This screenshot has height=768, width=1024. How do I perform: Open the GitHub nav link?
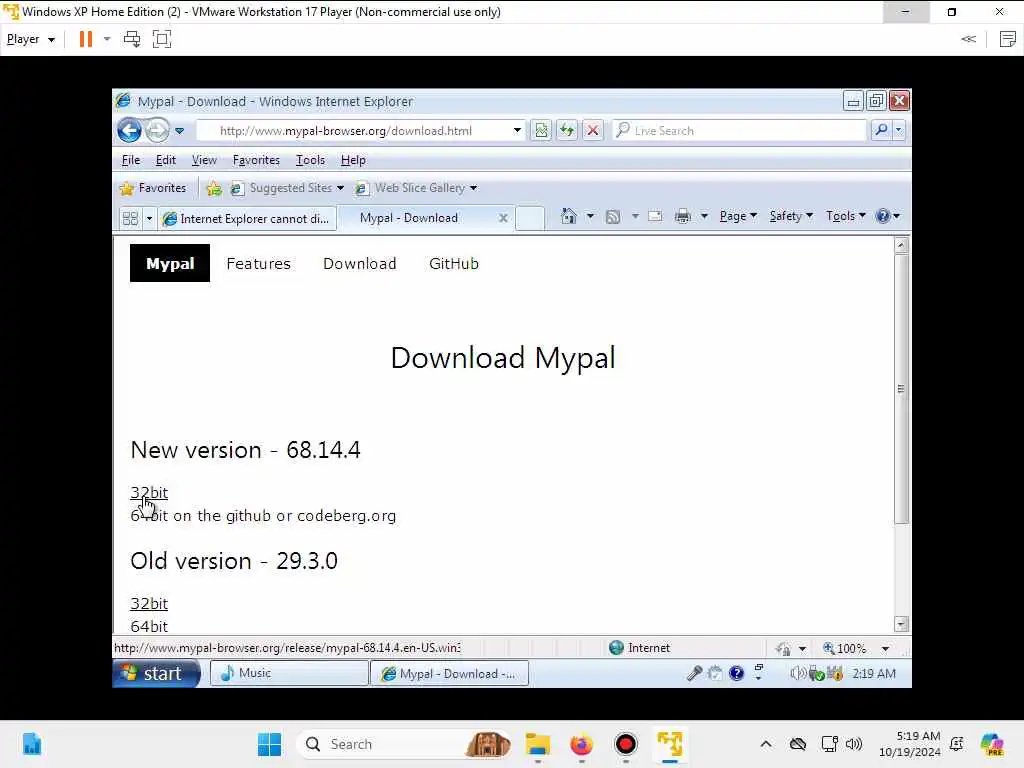point(454,263)
